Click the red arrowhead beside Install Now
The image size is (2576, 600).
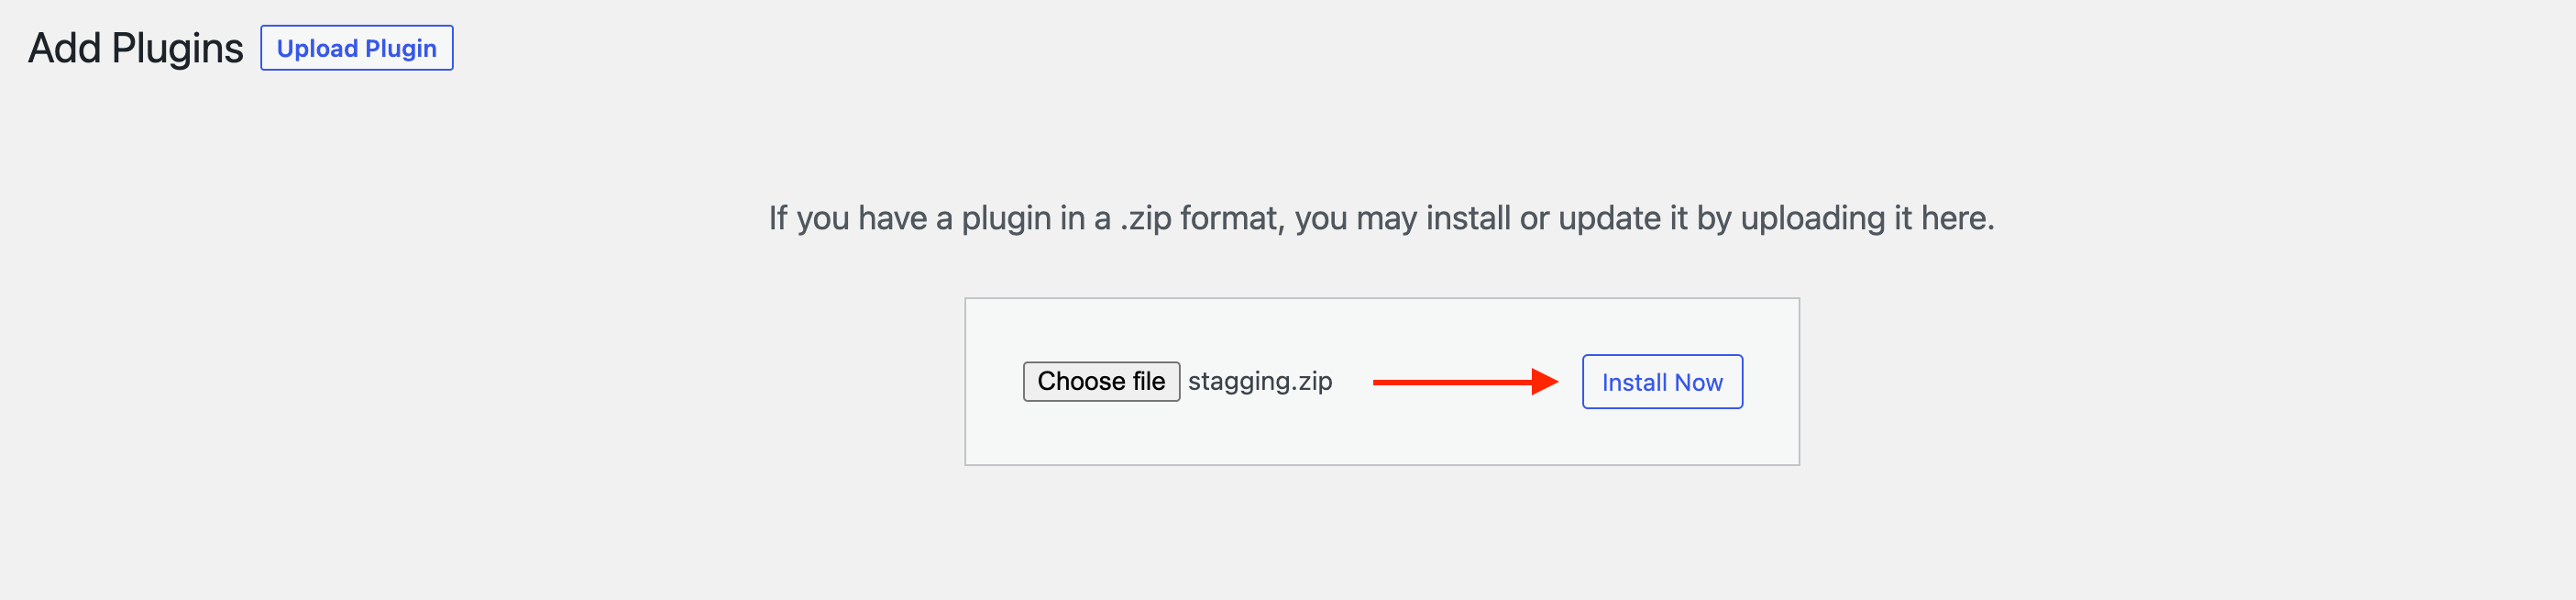[x=1544, y=382]
